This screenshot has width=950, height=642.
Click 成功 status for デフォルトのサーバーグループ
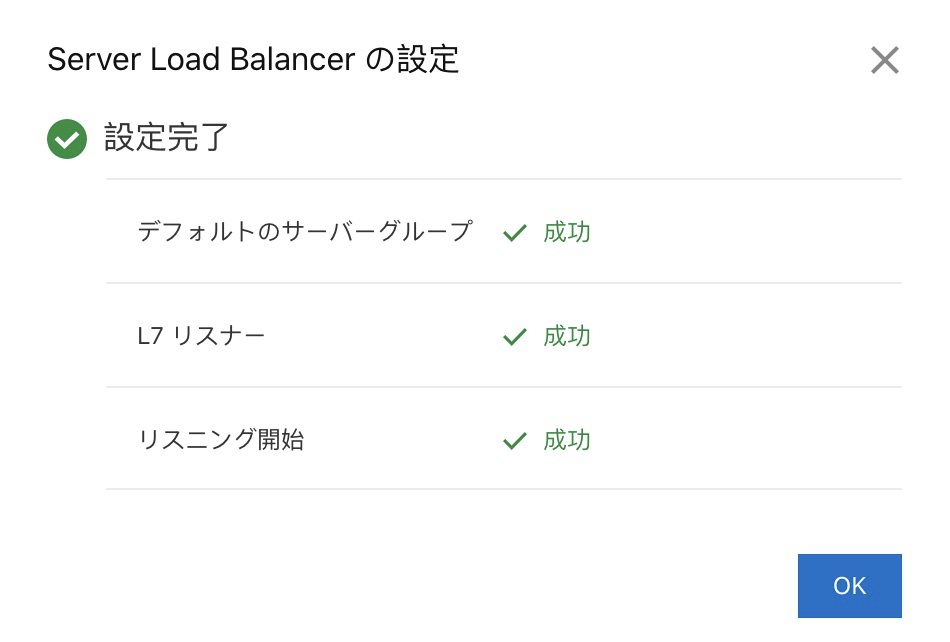click(567, 233)
